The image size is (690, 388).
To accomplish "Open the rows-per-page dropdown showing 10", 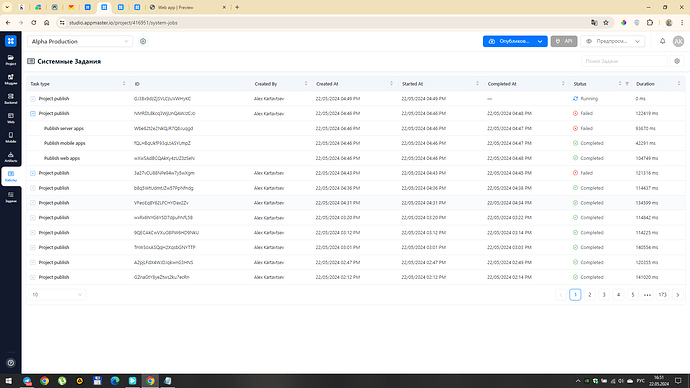I will [57, 295].
